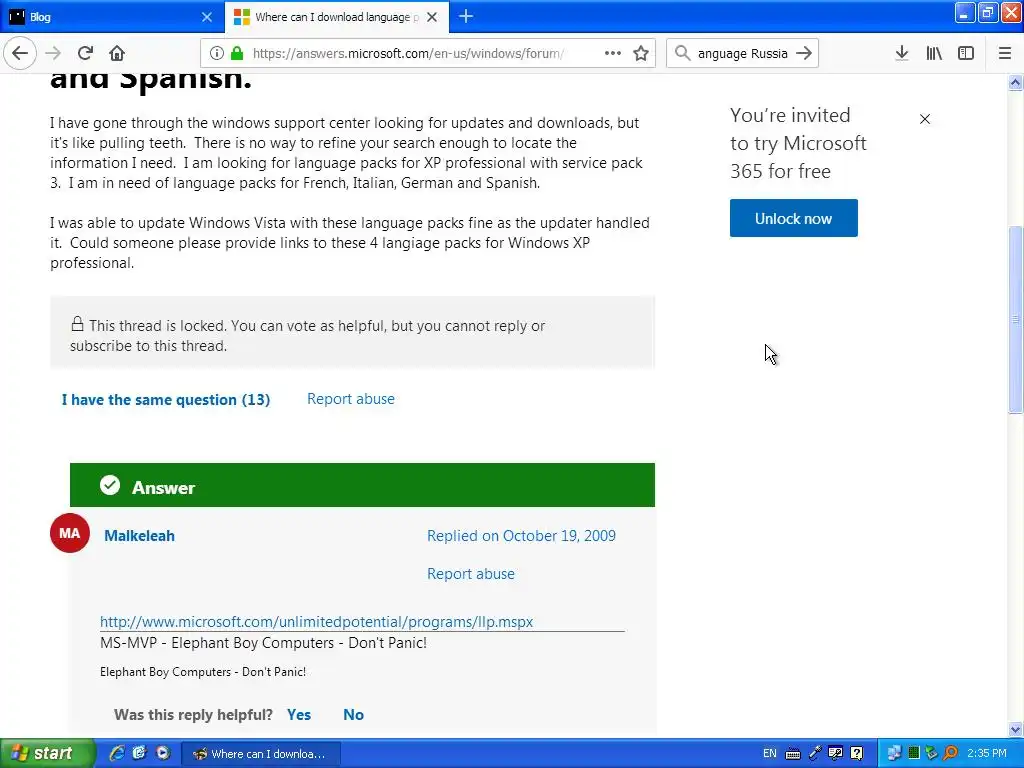The height and width of the screenshot is (768, 1024).
Task: Click the language bar help icon
Action: 857,754
